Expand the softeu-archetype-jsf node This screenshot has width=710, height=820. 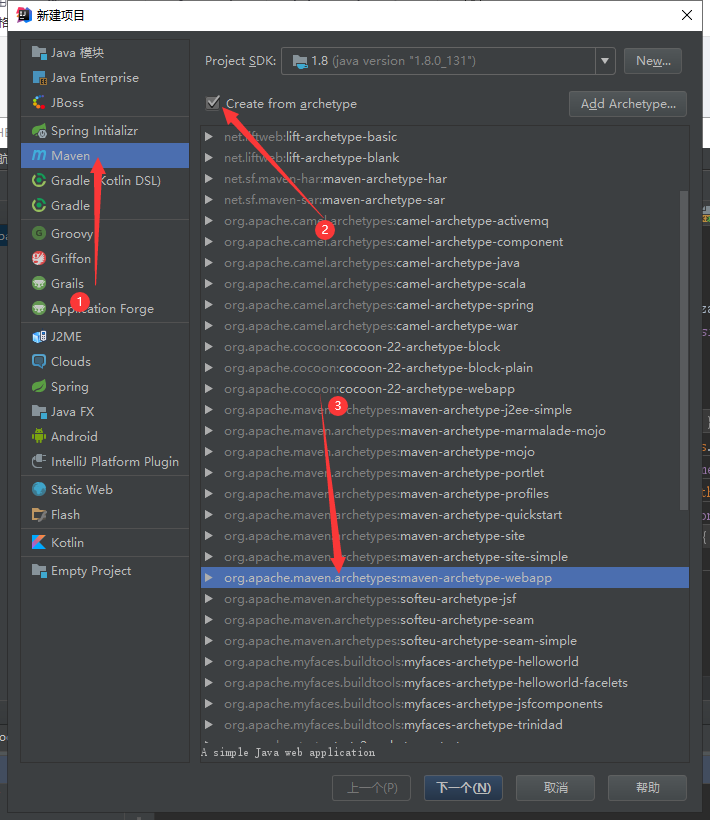click(209, 599)
